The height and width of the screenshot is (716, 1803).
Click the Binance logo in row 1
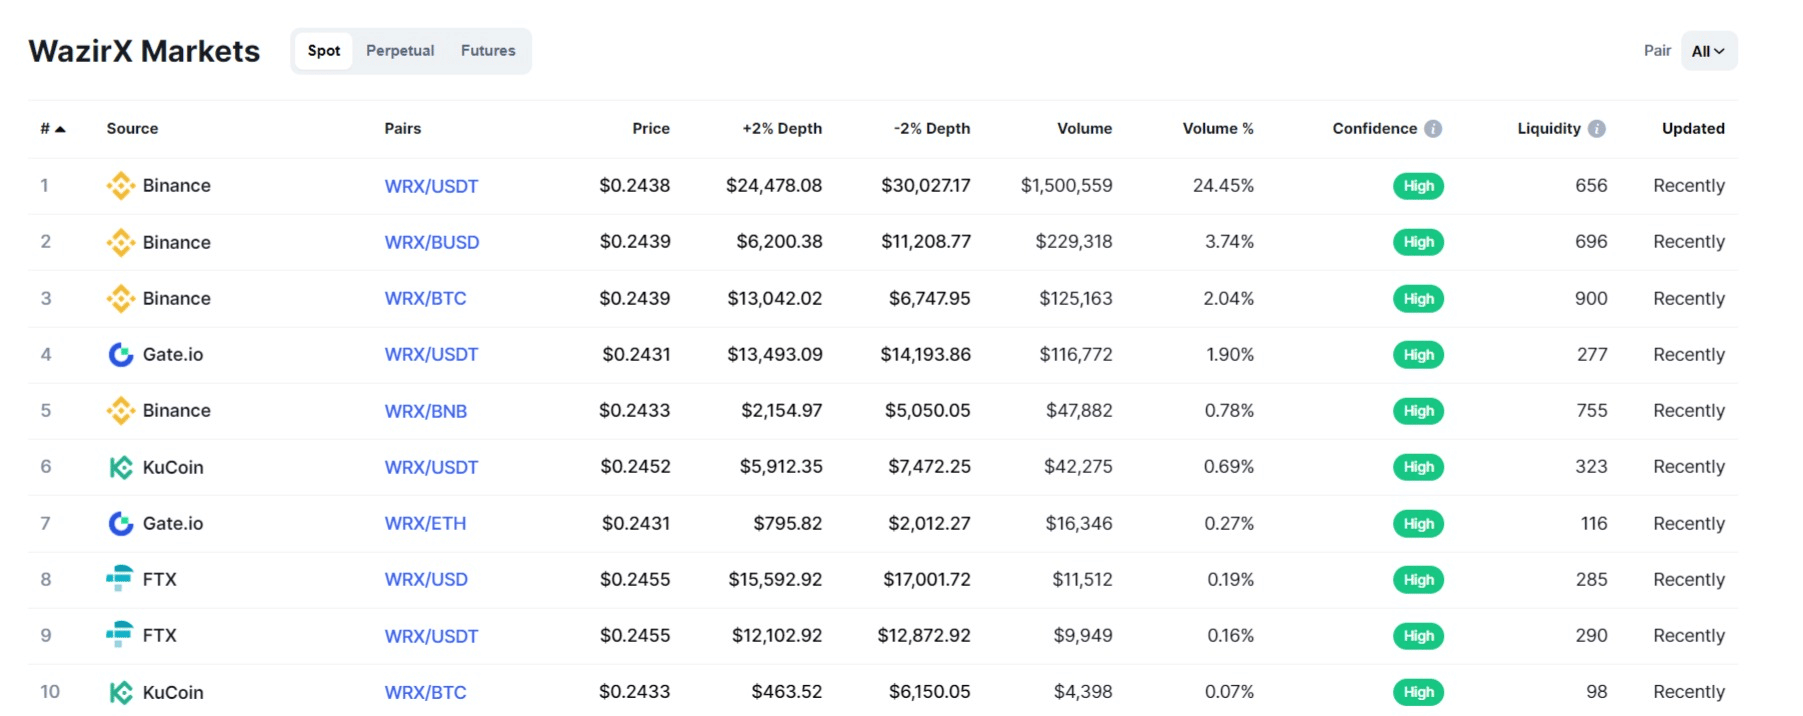120,186
